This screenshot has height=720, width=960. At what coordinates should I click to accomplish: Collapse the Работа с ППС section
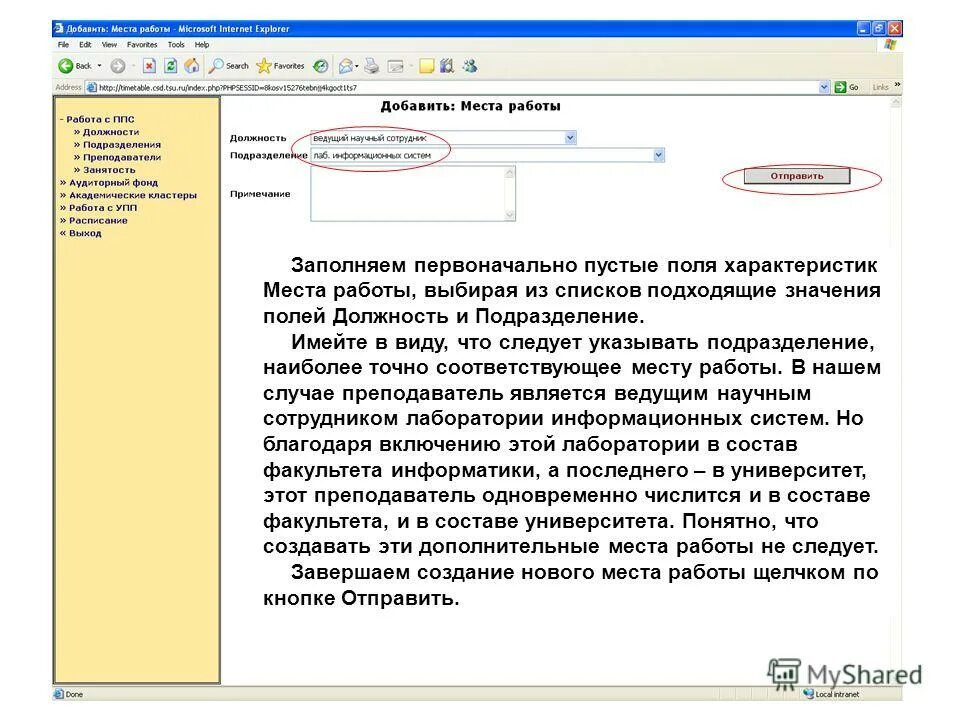click(97, 119)
